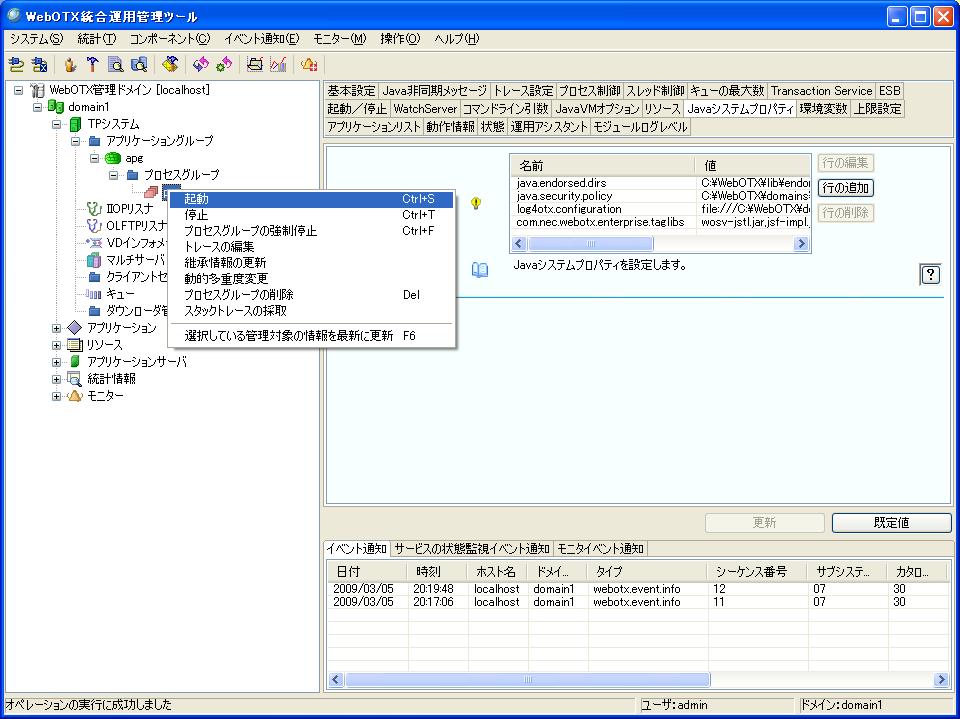Click the document magnifier search toolbar icon

tap(116, 65)
